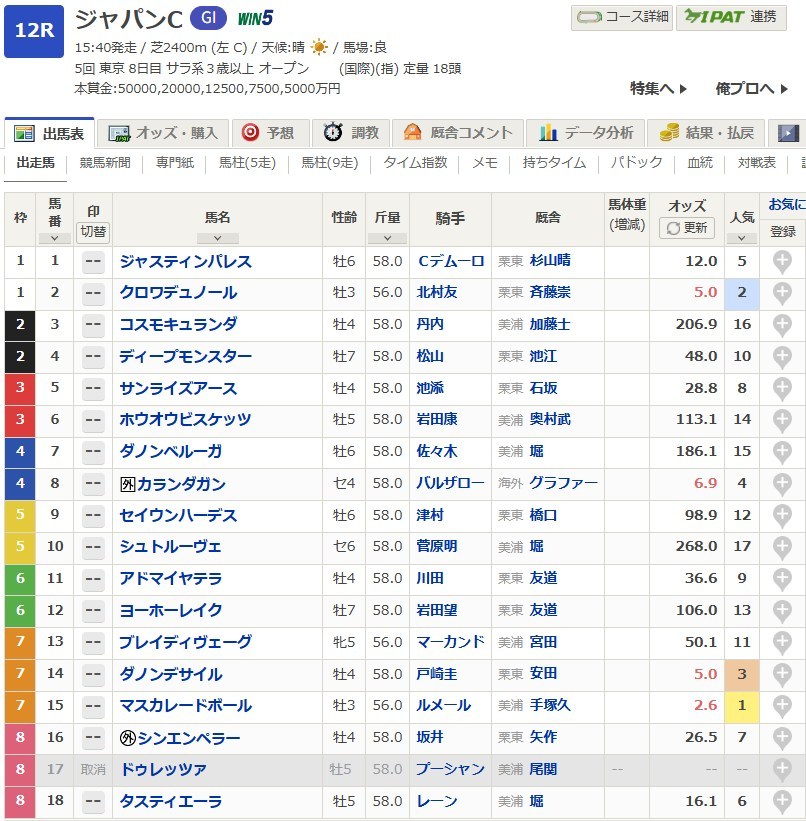Toggle the mark for クロワデュノール
The image size is (806, 821).
coord(93,293)
